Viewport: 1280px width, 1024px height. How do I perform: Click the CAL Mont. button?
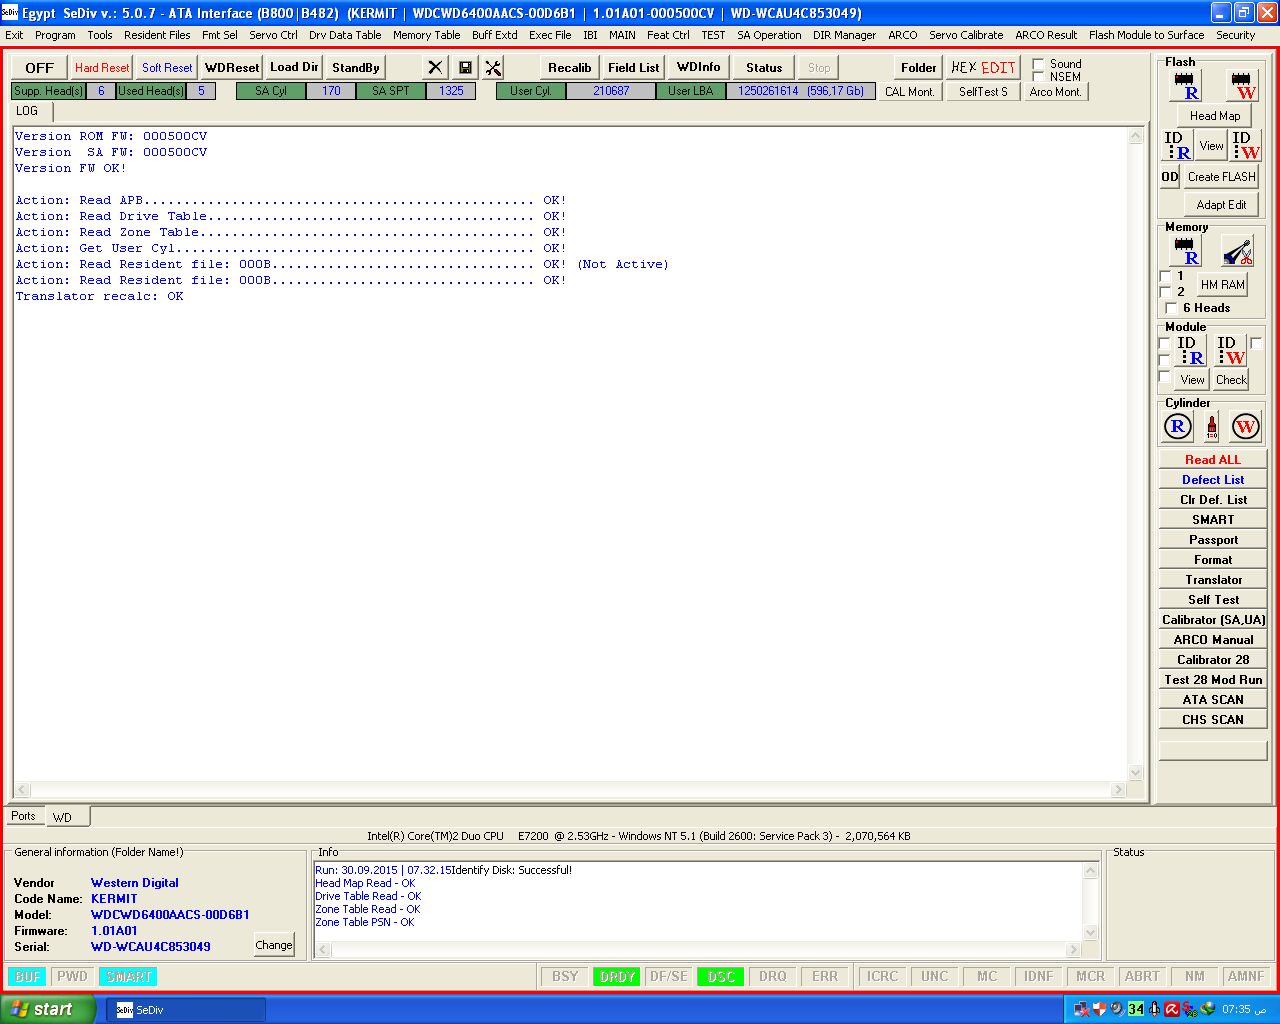(909, 92)
